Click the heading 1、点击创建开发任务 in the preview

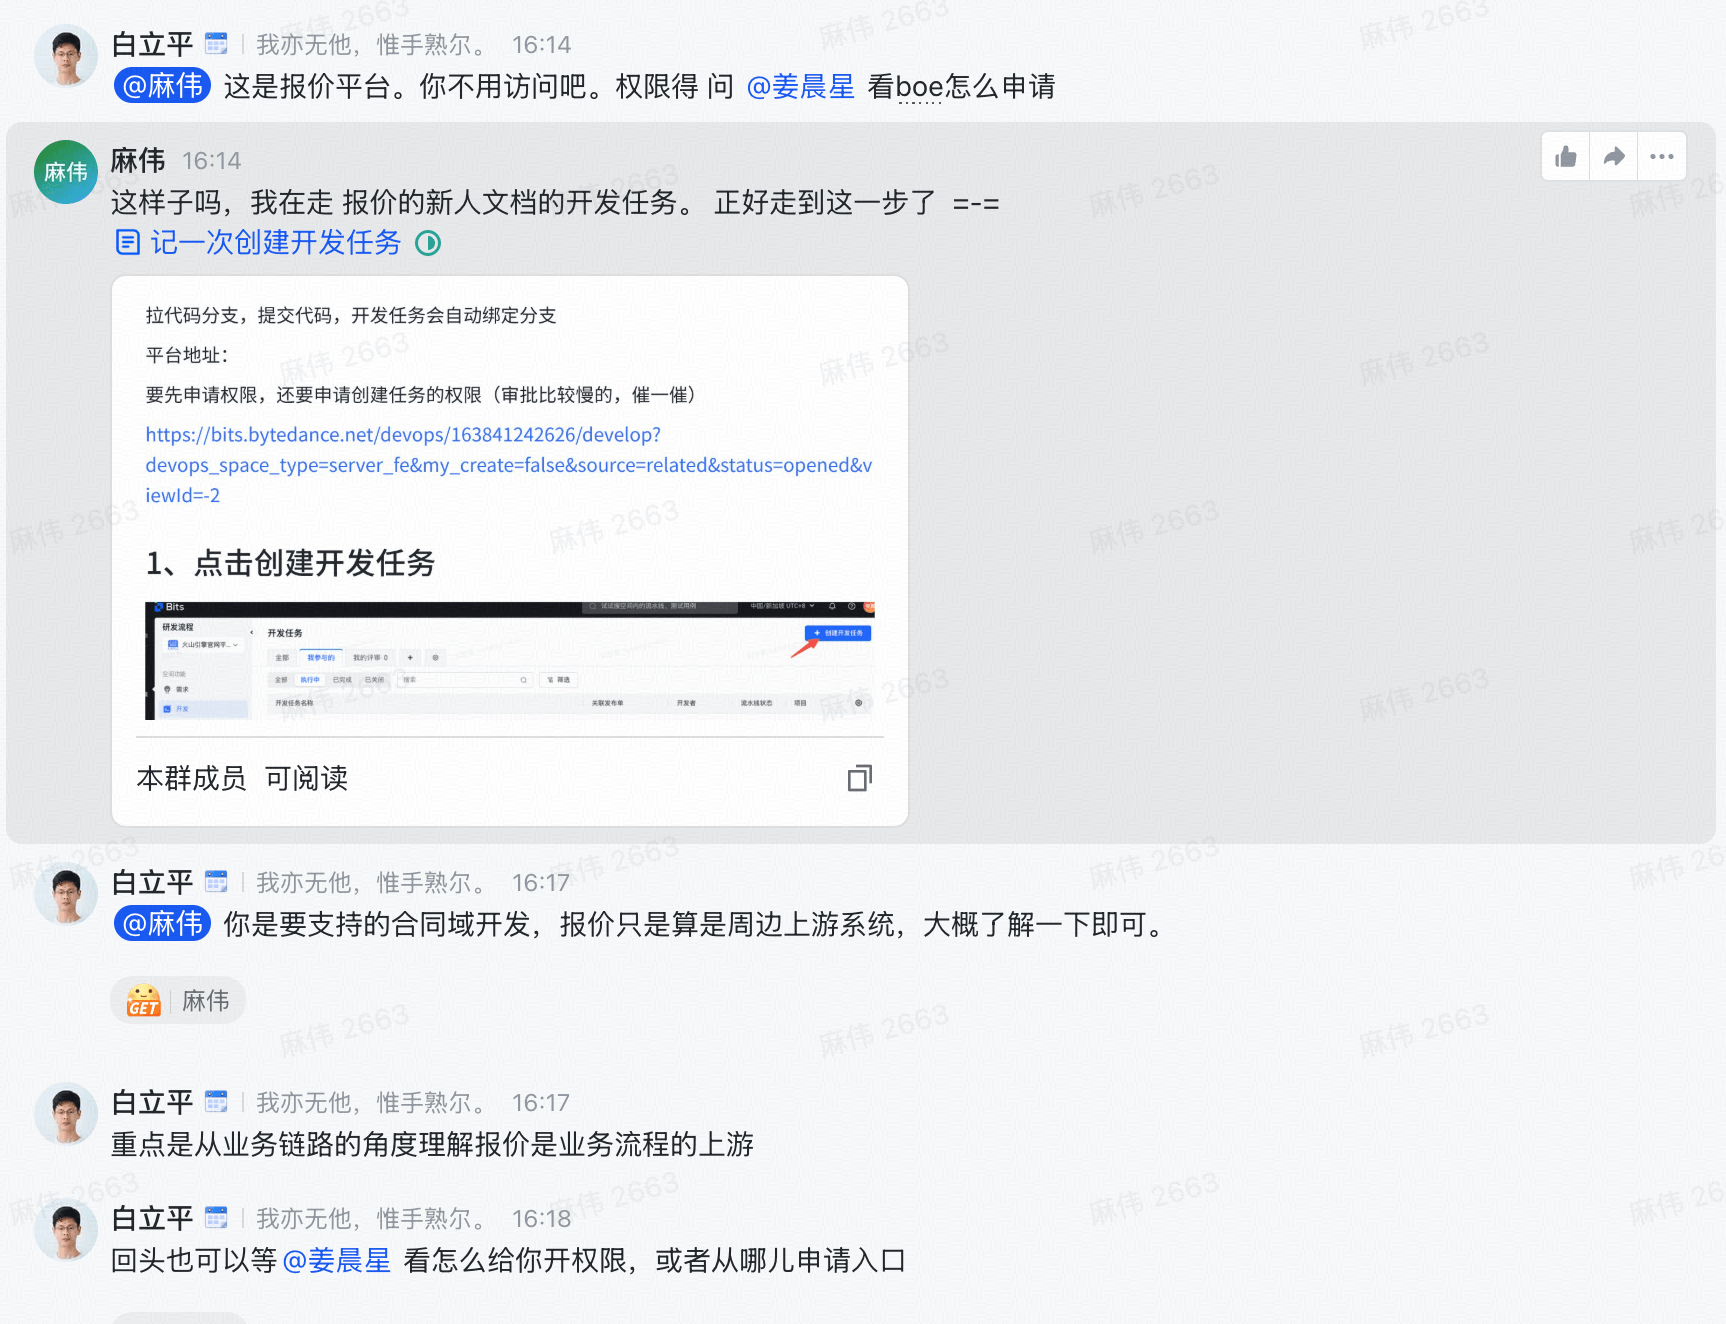[x=291, y=564]
